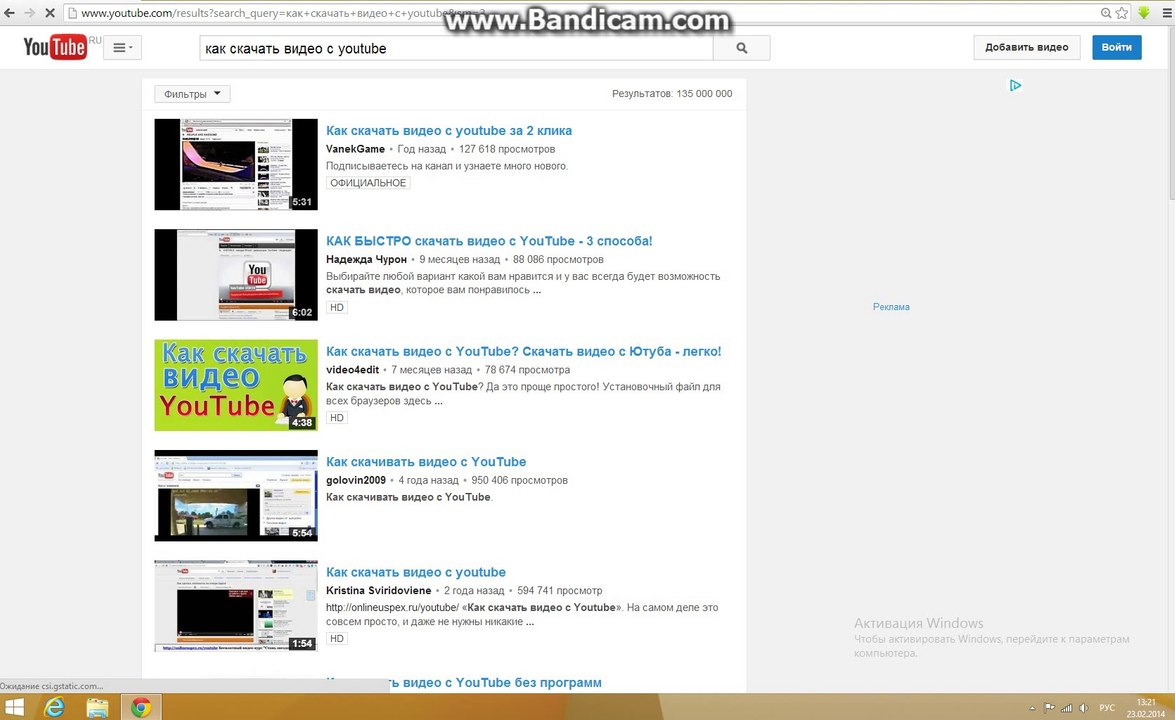Open the YouTube guide menu button
1175x720 pixels.
(x=123, y=48)
